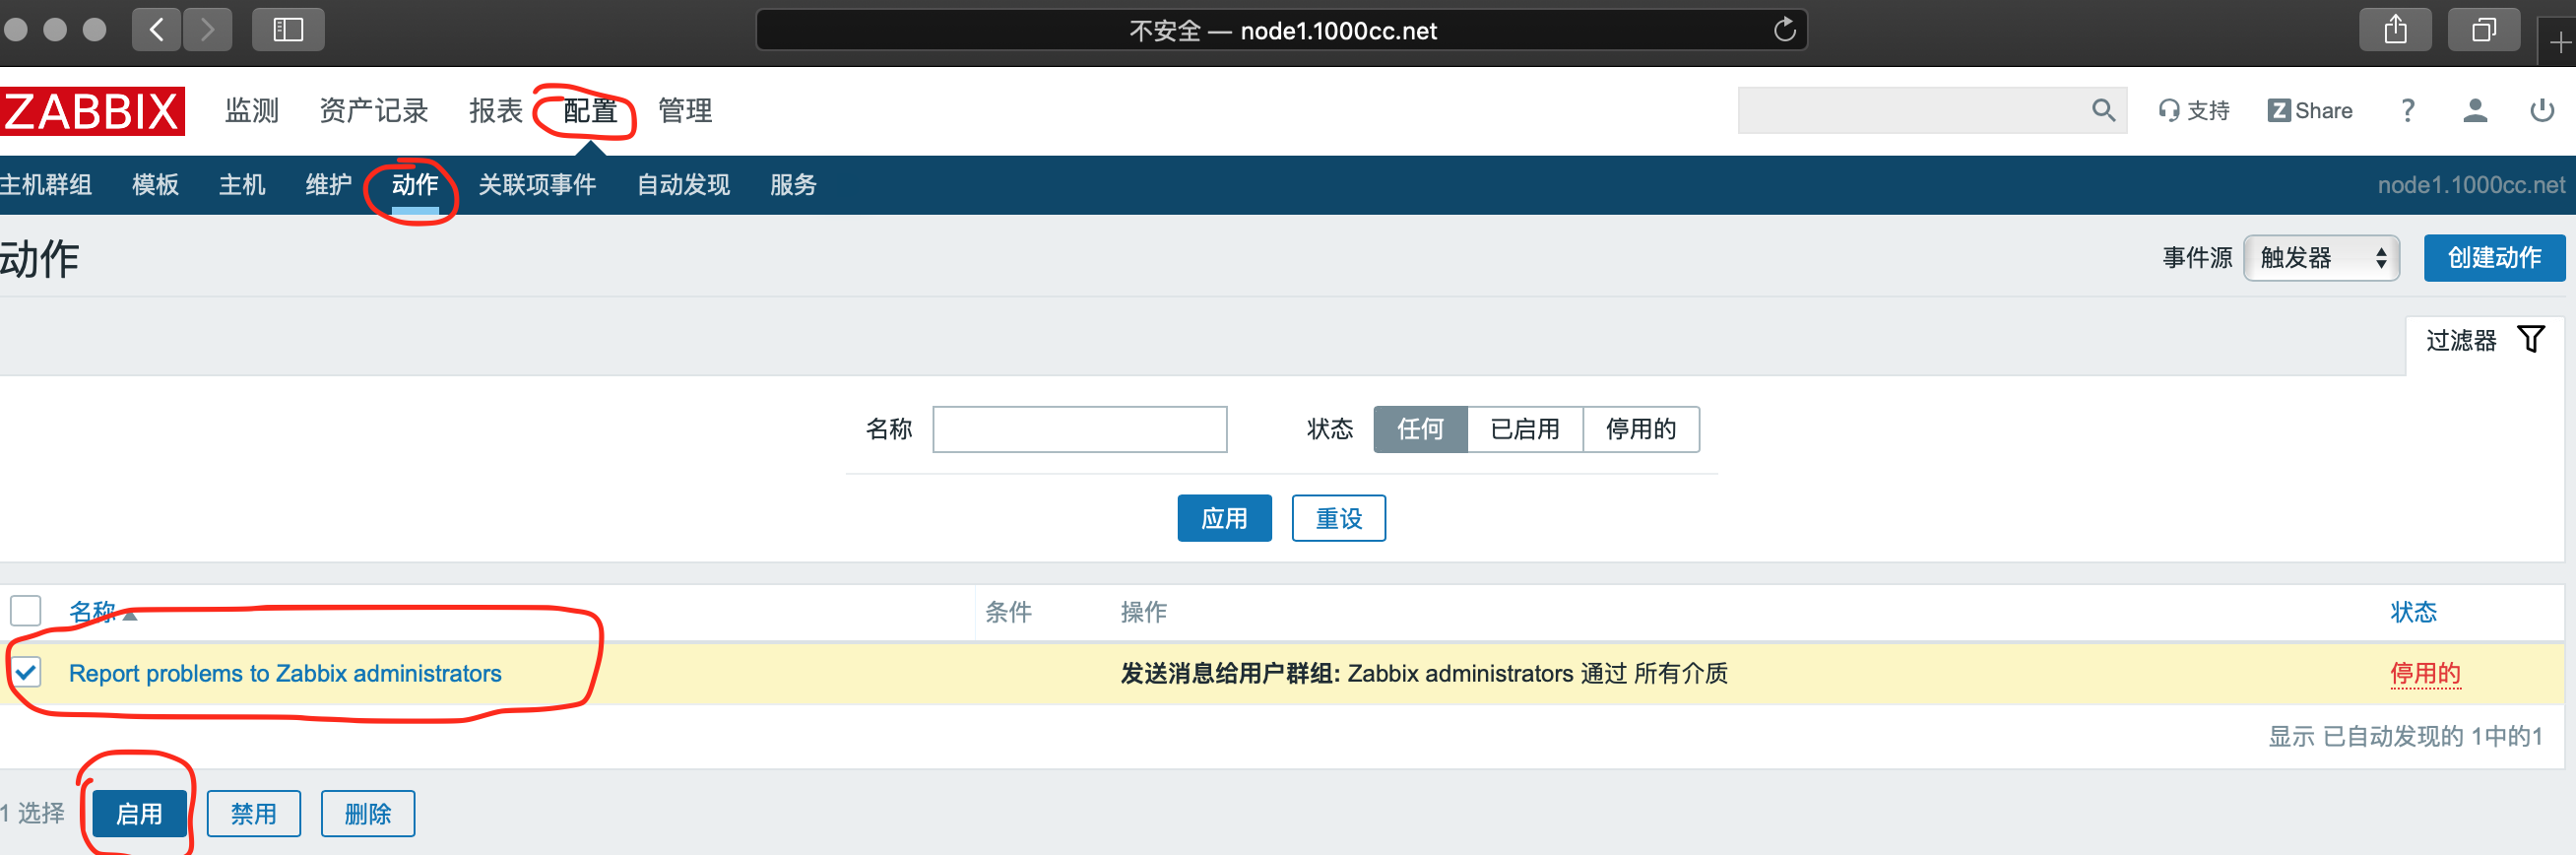Toggle the Safari sidebar icon
Viewport: 2576px width, 855px height.
pyautogui.click(x=288, y=30)
